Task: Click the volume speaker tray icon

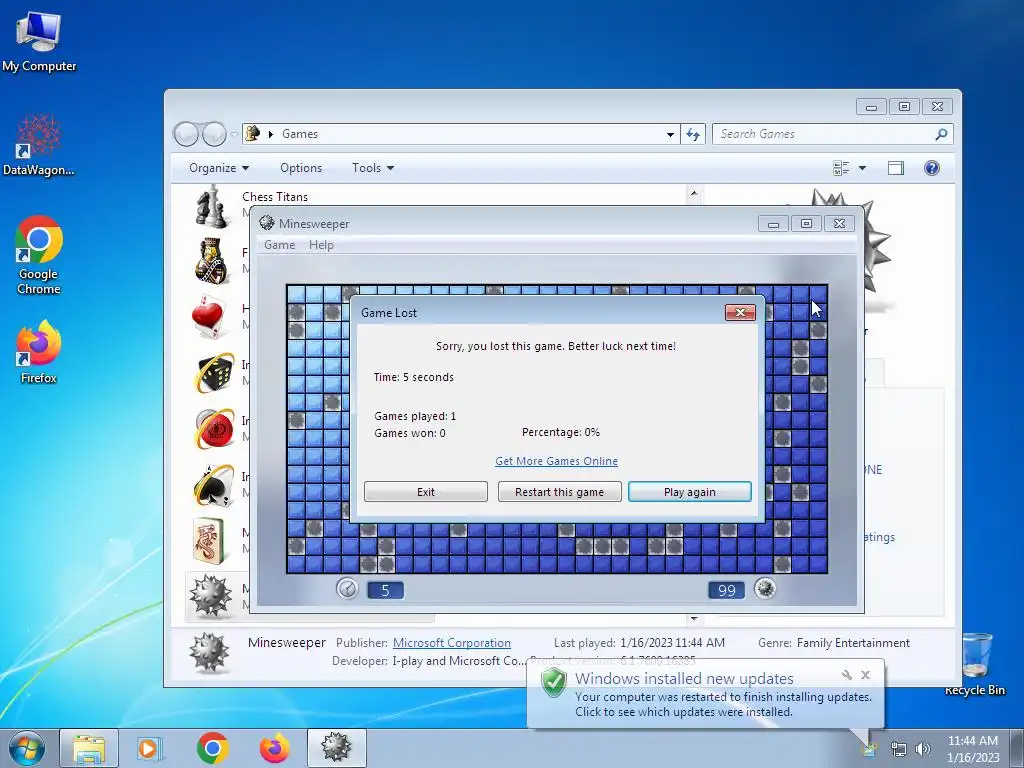Action: point(922,749)
